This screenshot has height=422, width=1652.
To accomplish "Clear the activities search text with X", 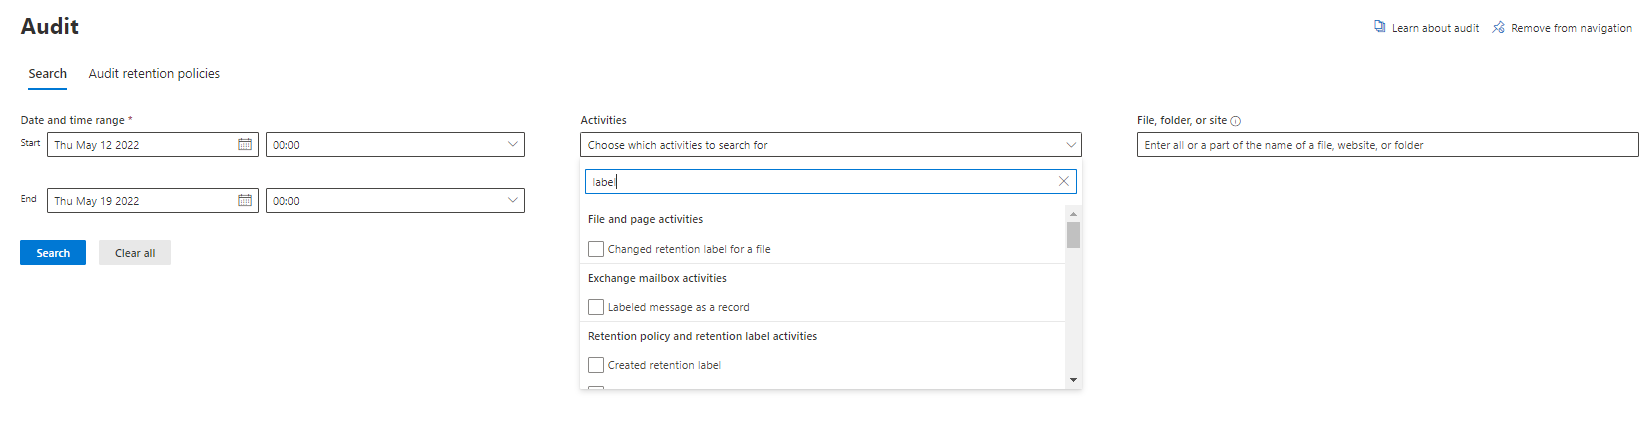I will [1064, 181].
